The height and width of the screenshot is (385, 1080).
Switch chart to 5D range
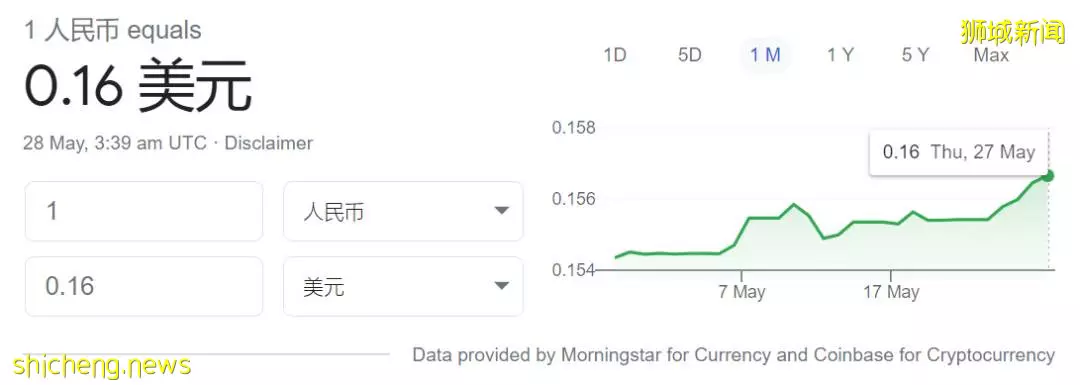pos(689,55)
